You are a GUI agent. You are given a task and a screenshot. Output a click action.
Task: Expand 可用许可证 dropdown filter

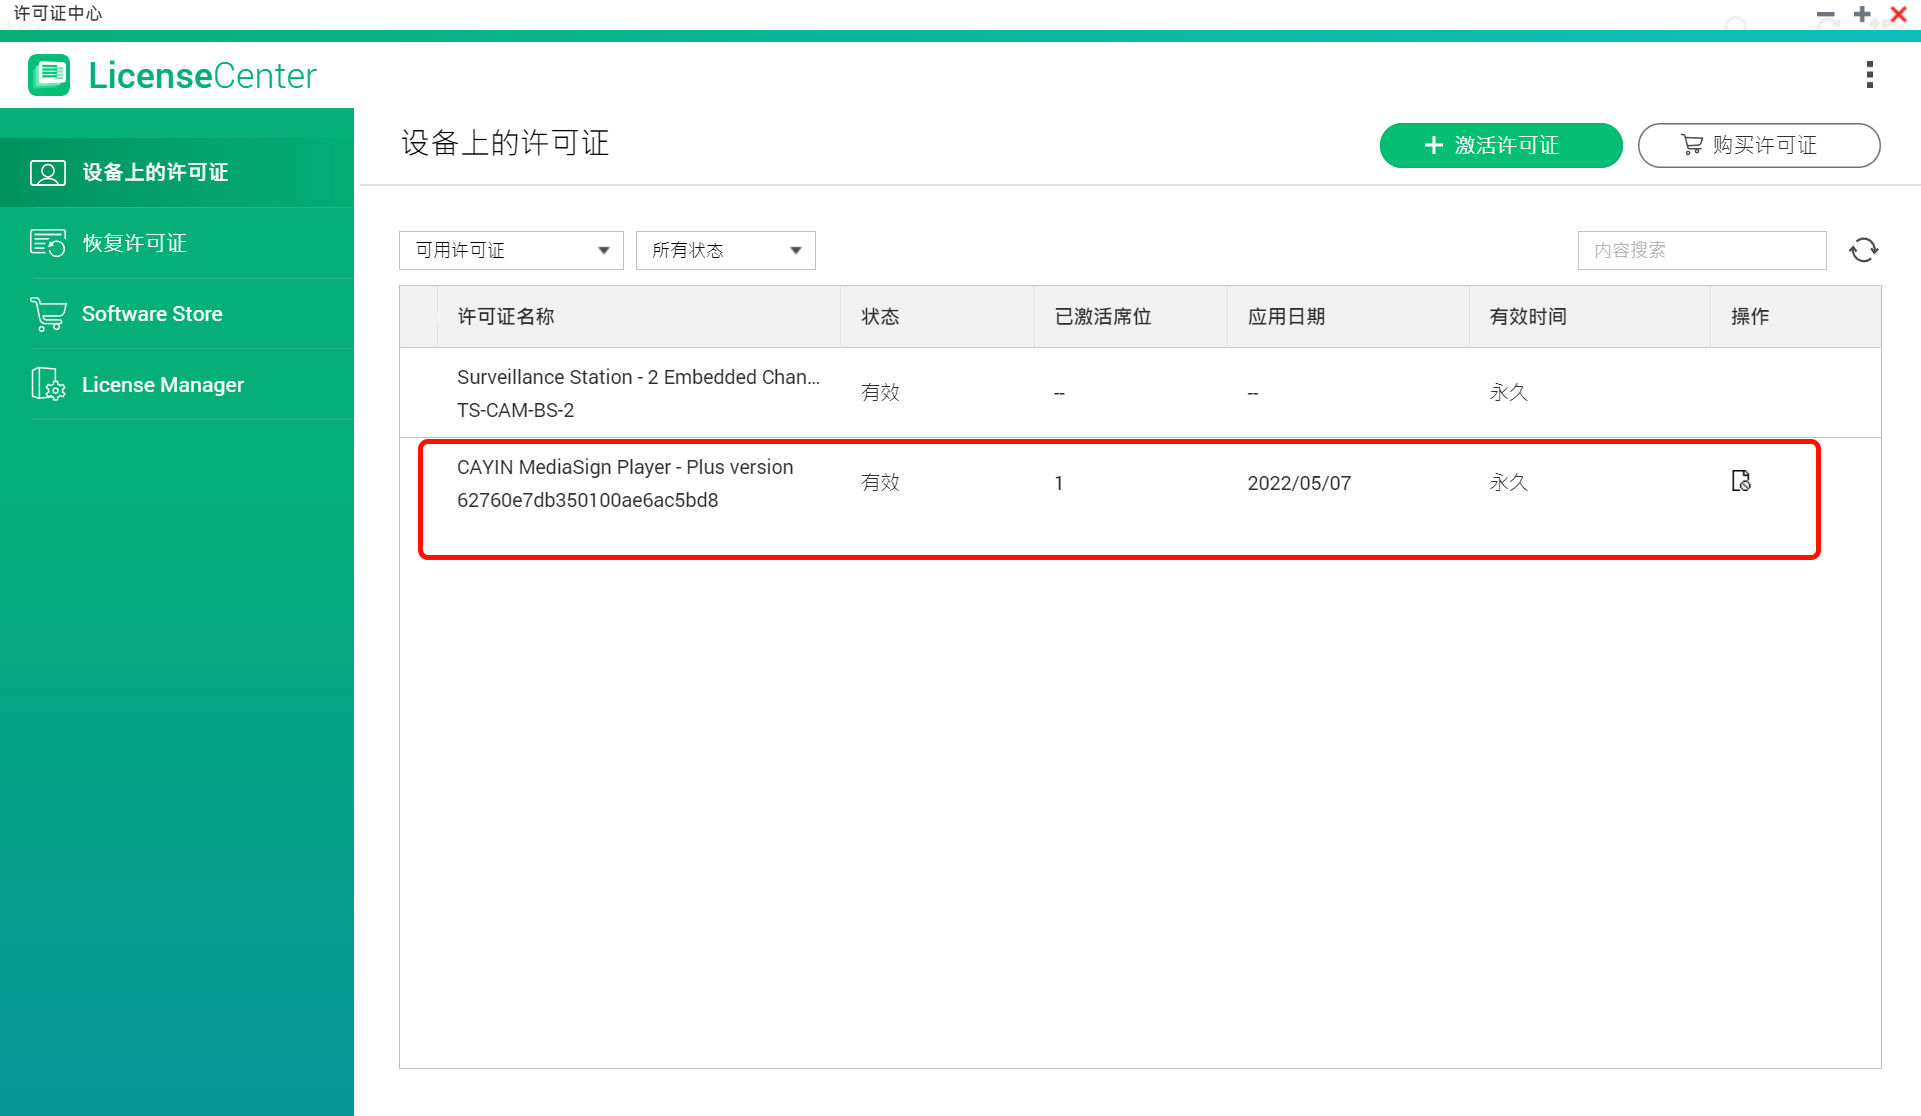[511, 250]
